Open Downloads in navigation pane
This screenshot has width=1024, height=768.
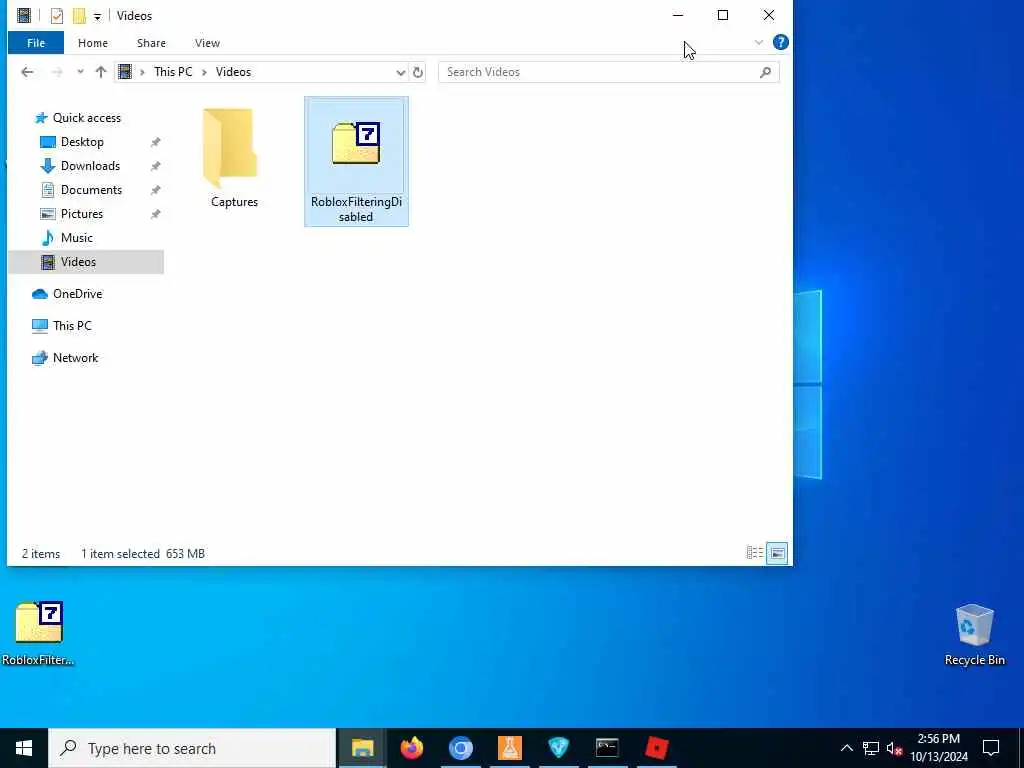pos(90,166)
